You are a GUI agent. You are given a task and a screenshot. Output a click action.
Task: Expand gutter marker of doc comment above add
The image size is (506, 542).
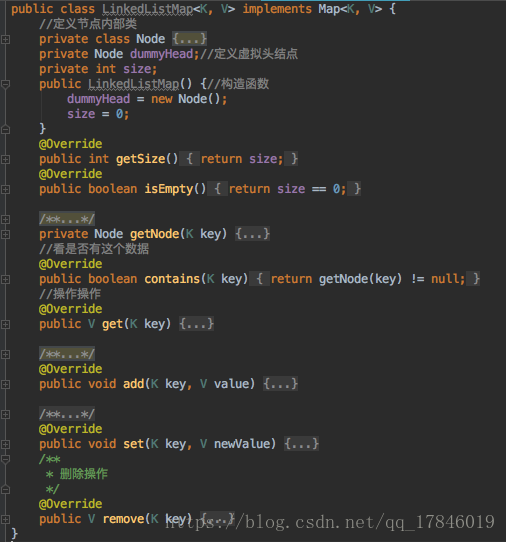tap(5, 354)
